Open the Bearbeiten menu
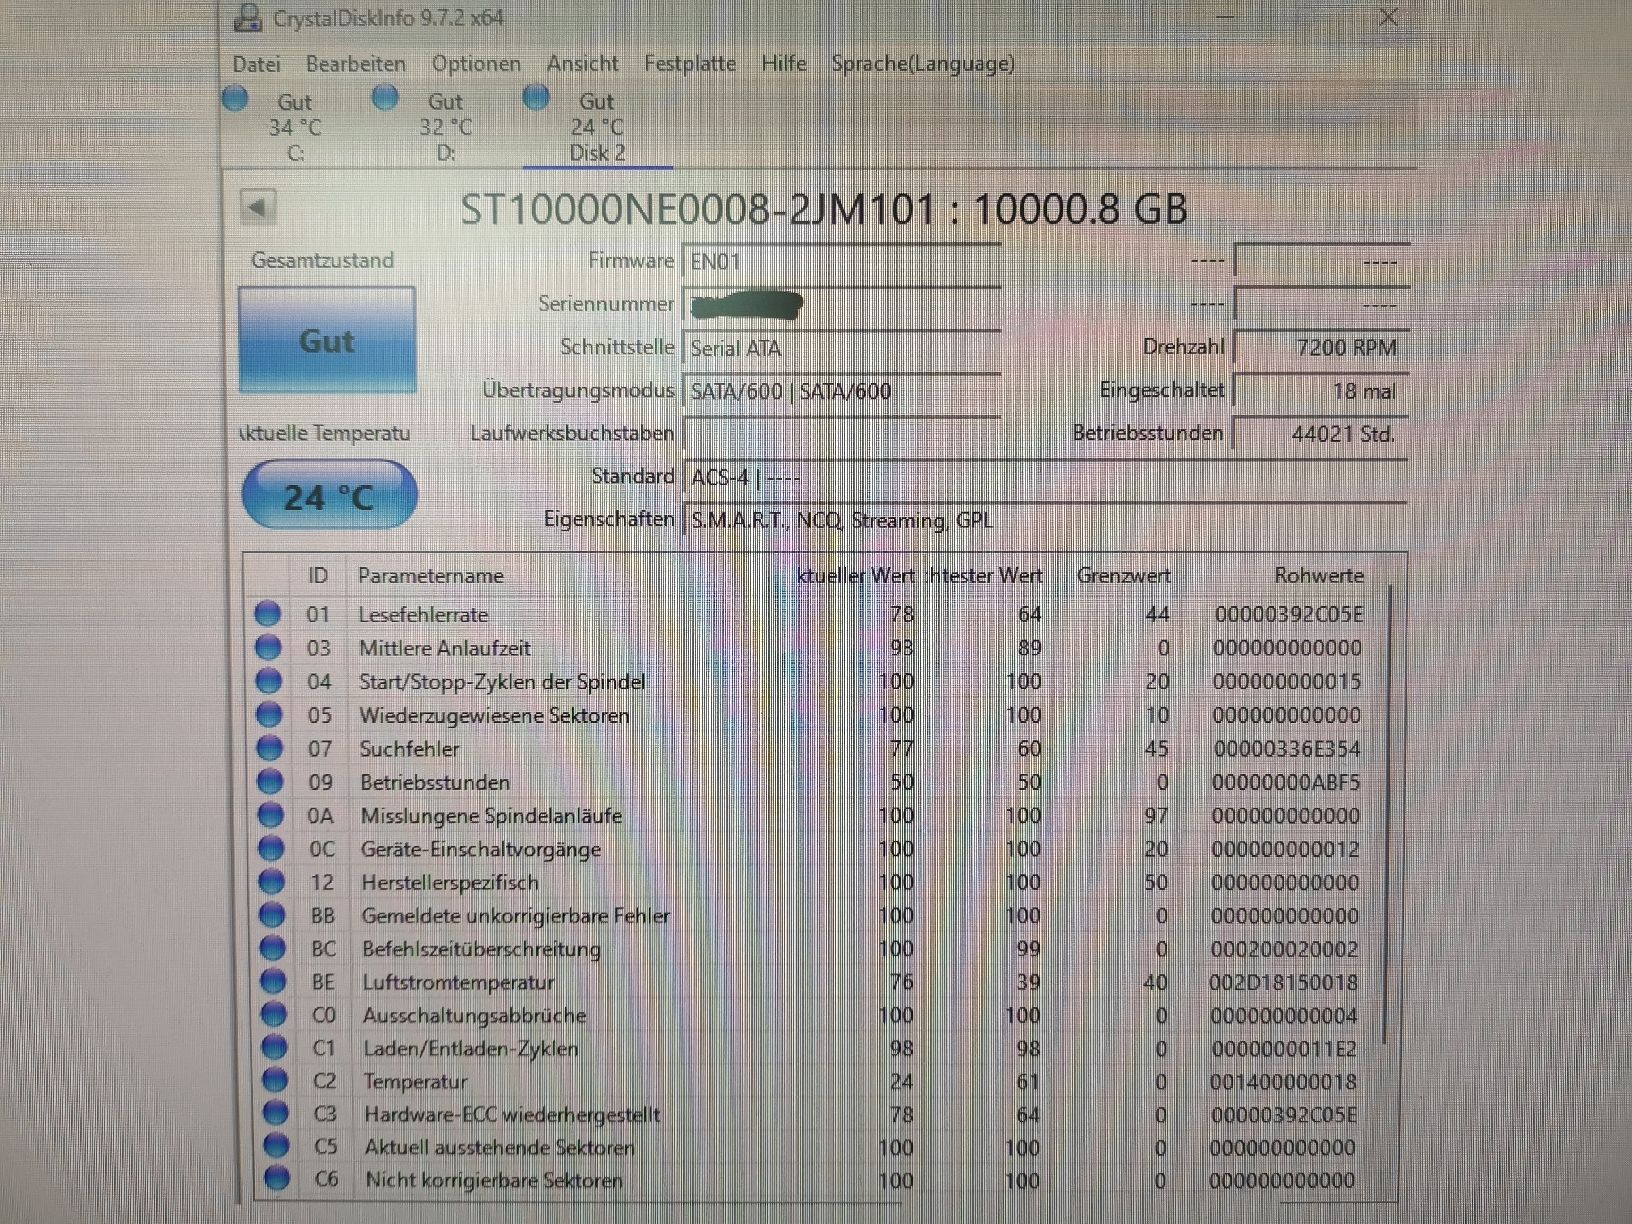 356,64
